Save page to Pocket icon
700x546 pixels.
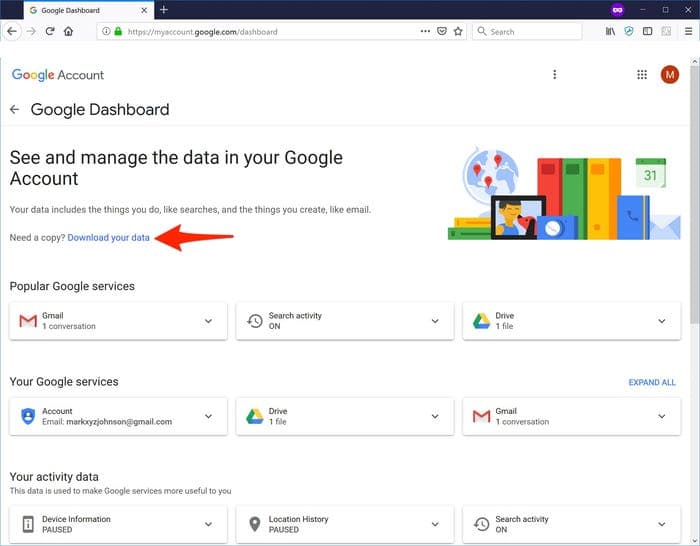(x=442, y=31)
